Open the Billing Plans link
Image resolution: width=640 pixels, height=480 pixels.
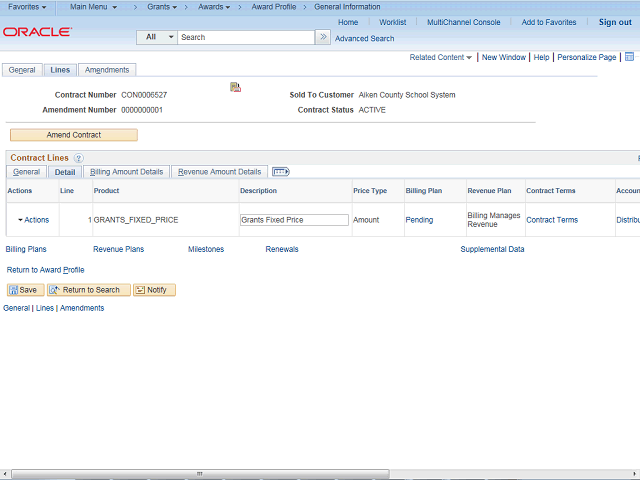click(26, 249)
